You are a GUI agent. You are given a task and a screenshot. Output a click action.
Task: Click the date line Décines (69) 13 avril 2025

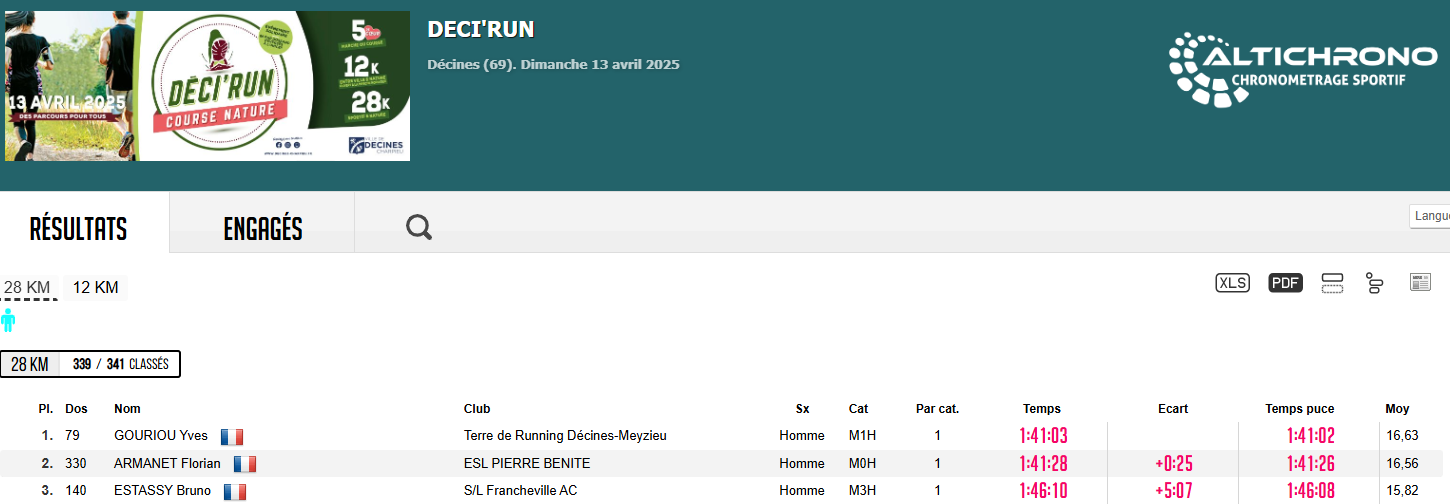click(553, 65)
